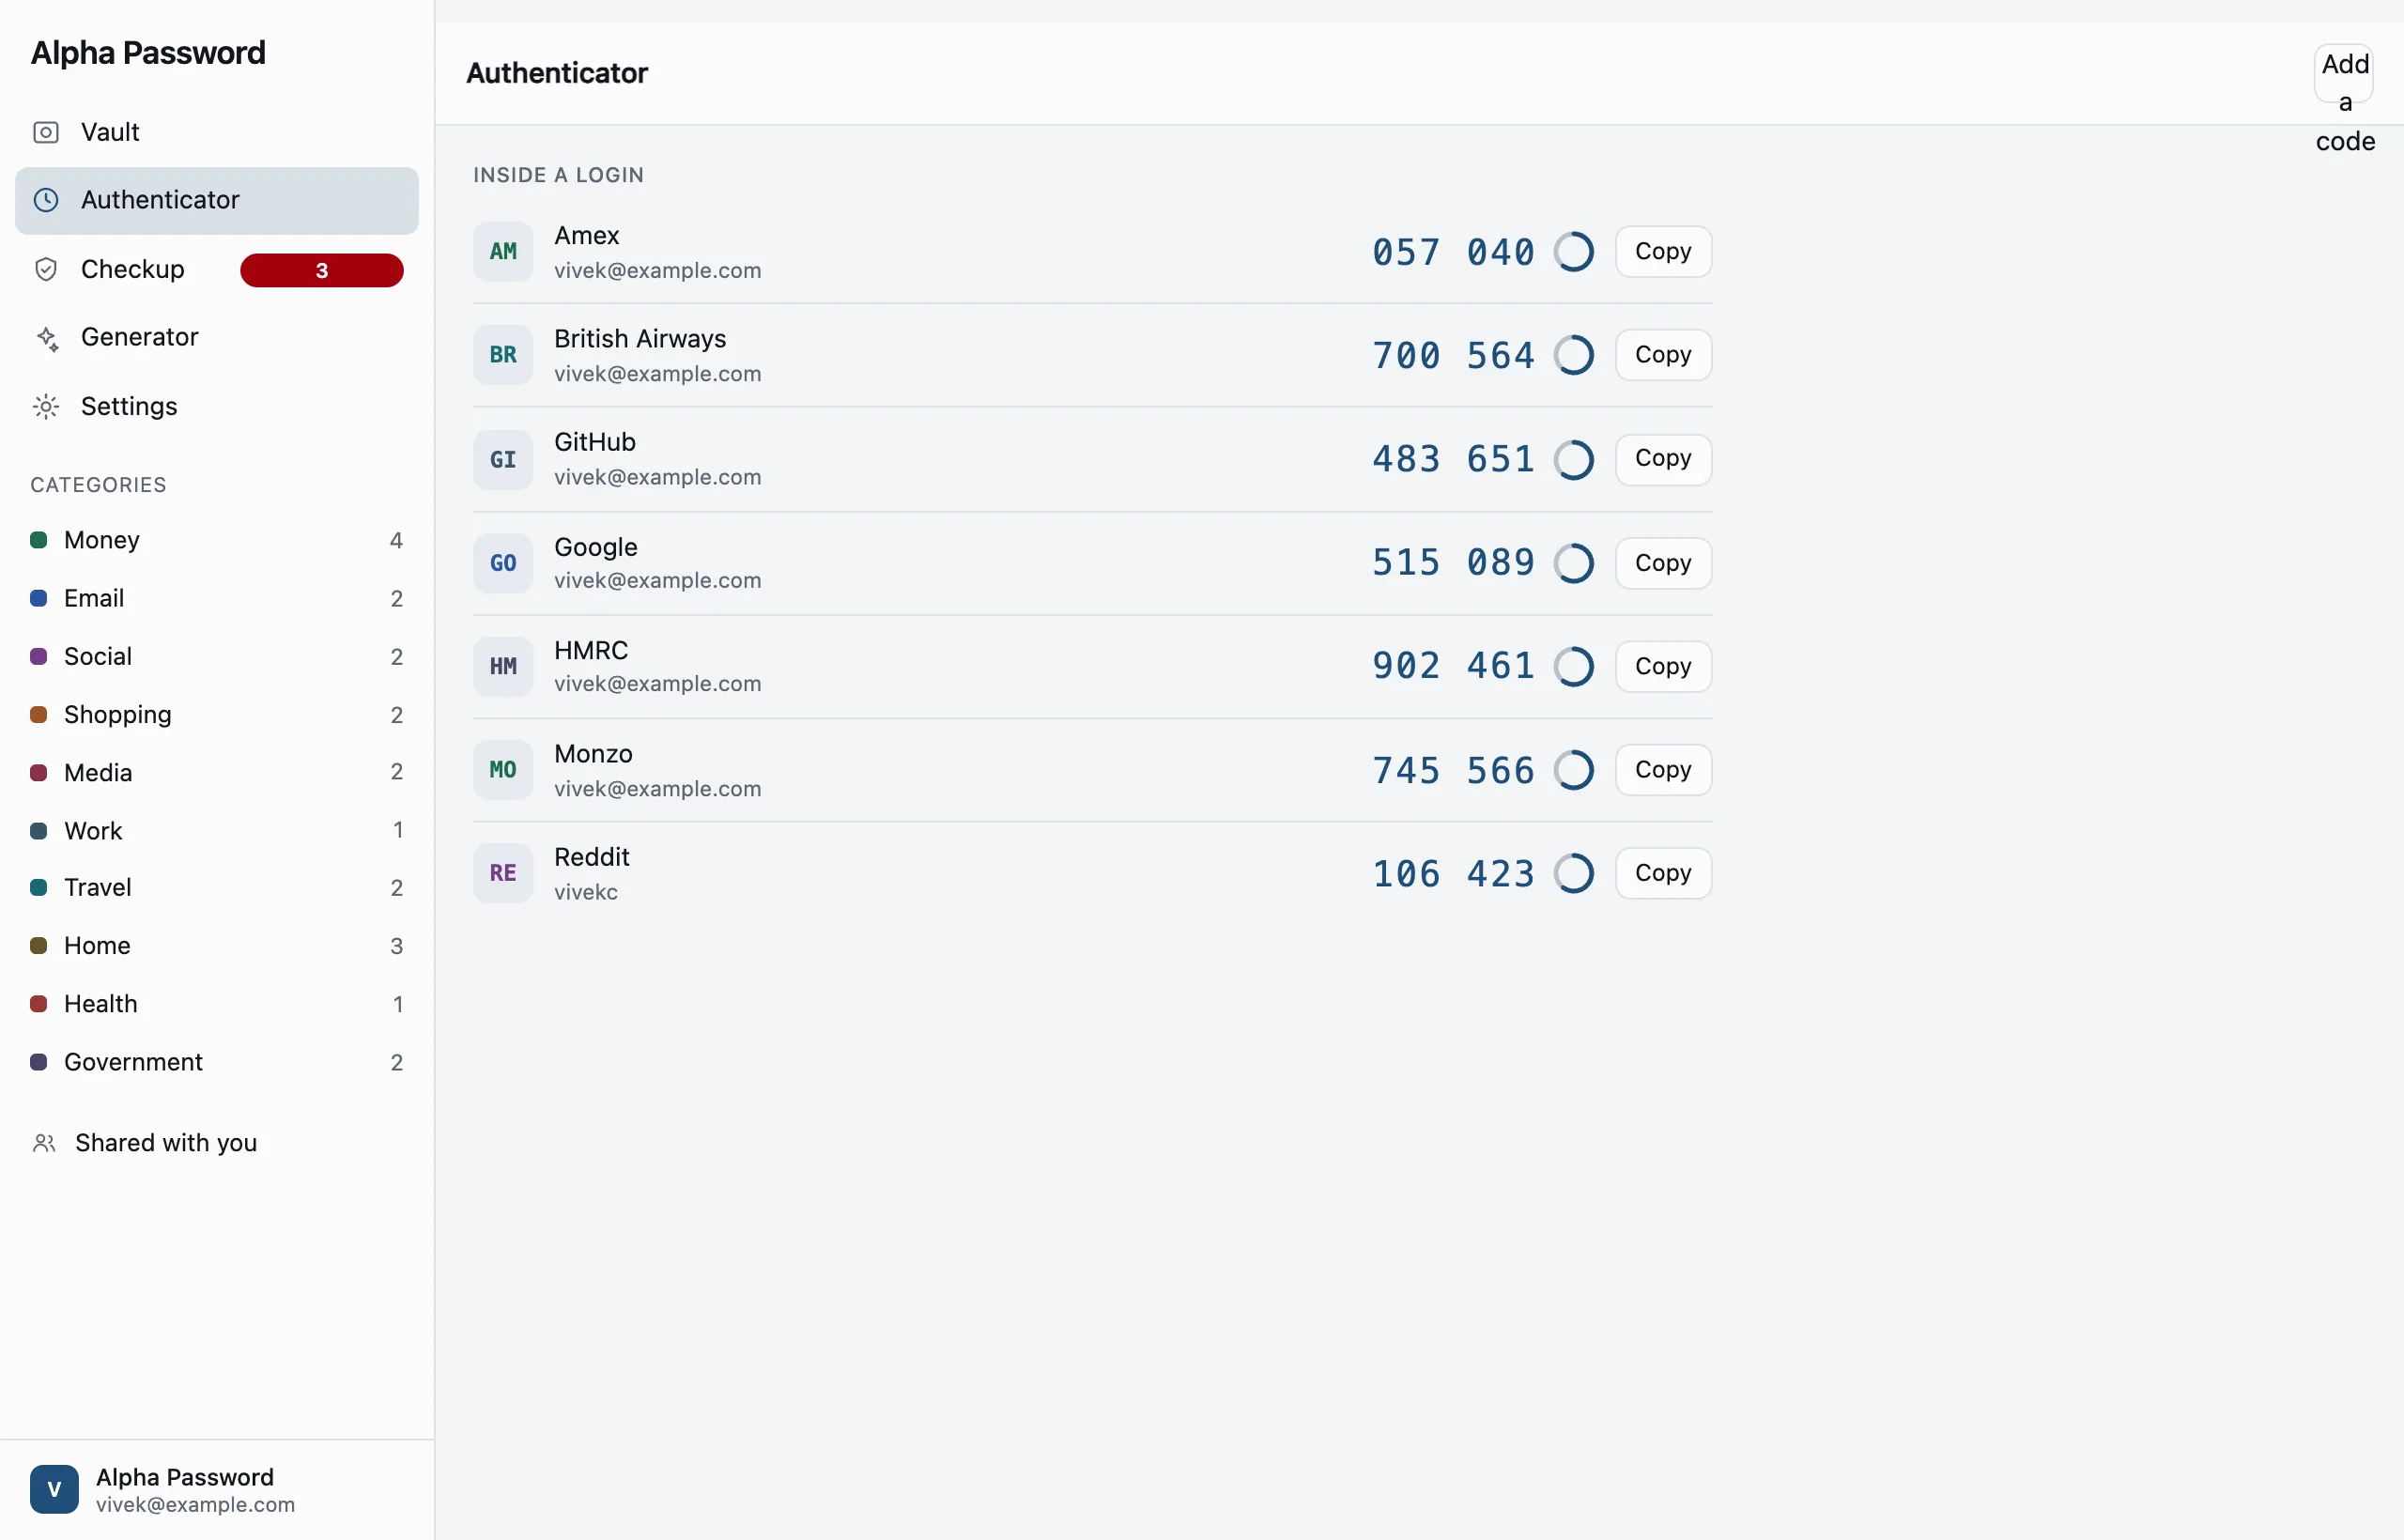Select the Travel category
The image size is (2404, 1540).
(x=217, y=887)
